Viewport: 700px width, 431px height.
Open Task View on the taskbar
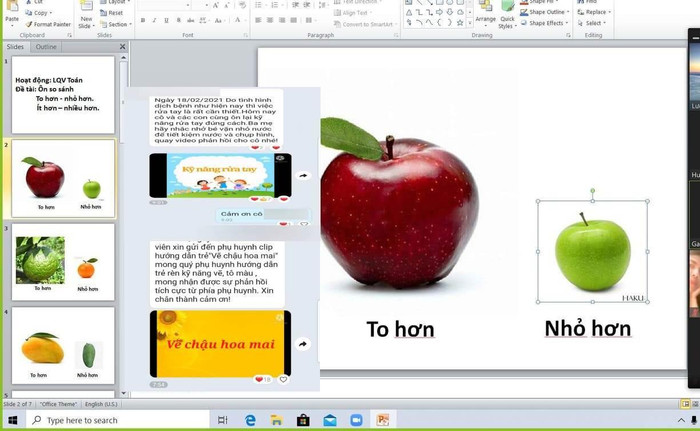point(222,420)
